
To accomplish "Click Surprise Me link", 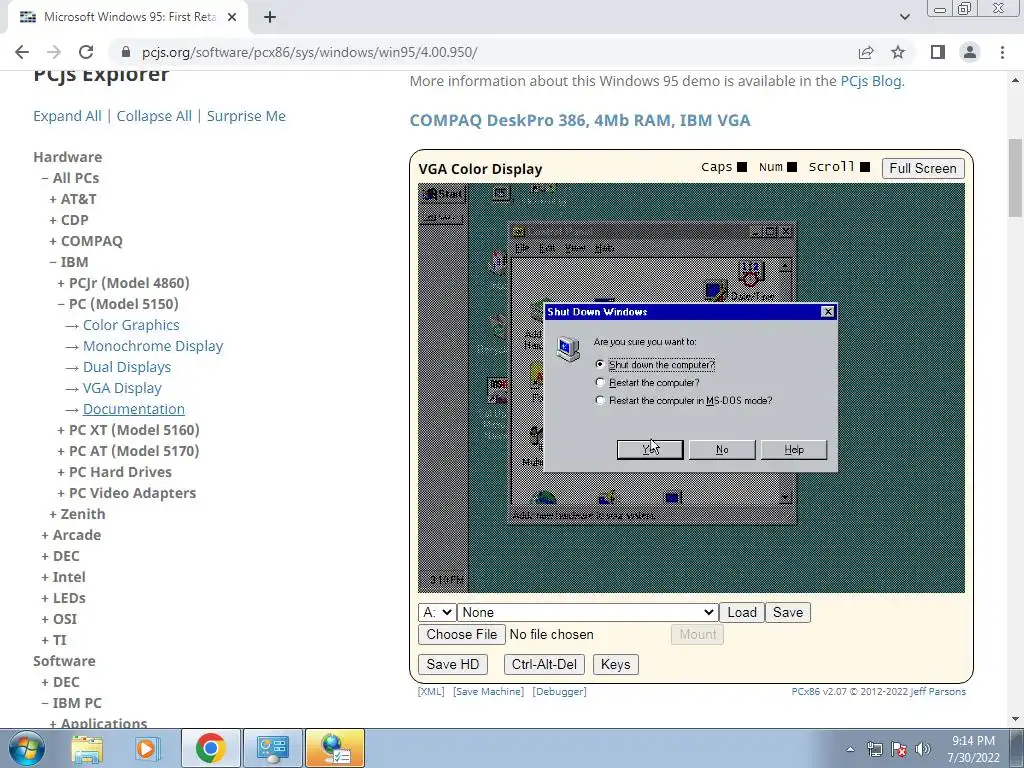I will (246, 116).
